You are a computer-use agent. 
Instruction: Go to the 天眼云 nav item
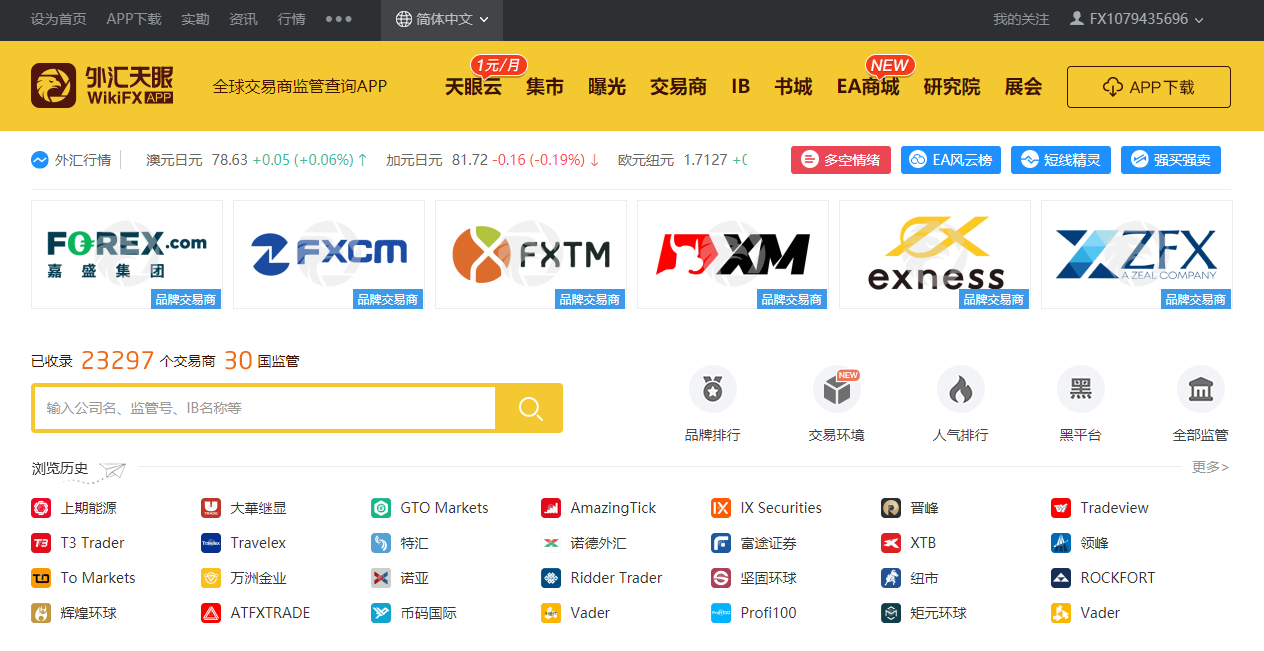pos(473,87)
